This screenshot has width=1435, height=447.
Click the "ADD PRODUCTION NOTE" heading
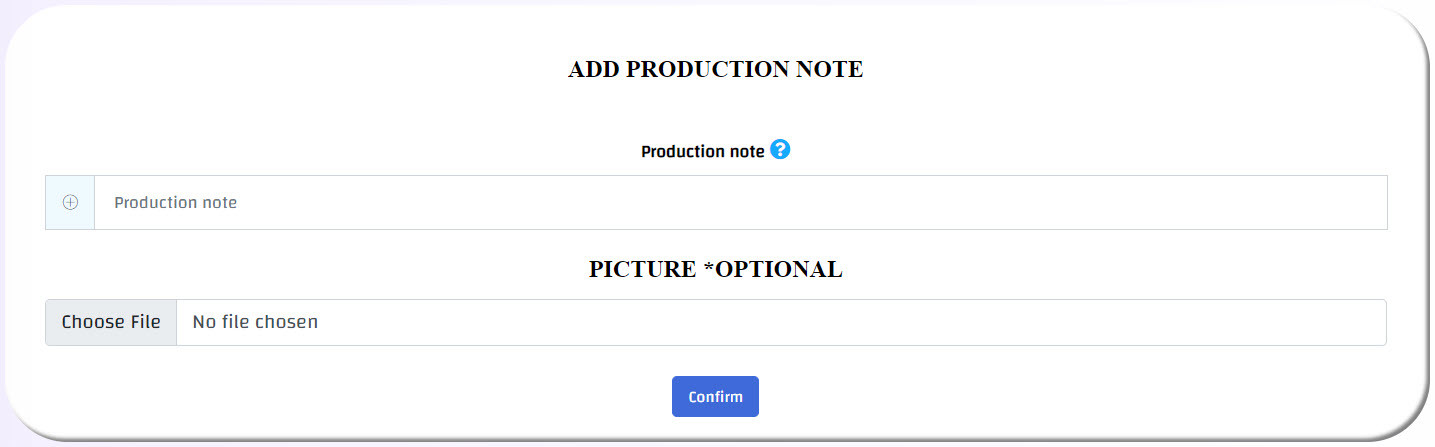coord(715,69)
